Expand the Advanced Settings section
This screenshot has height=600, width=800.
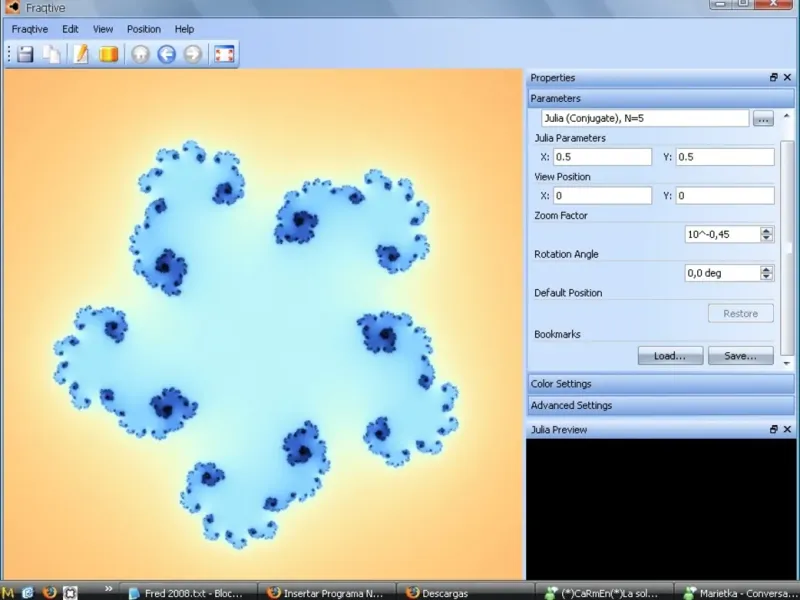[x=660, y=405]
